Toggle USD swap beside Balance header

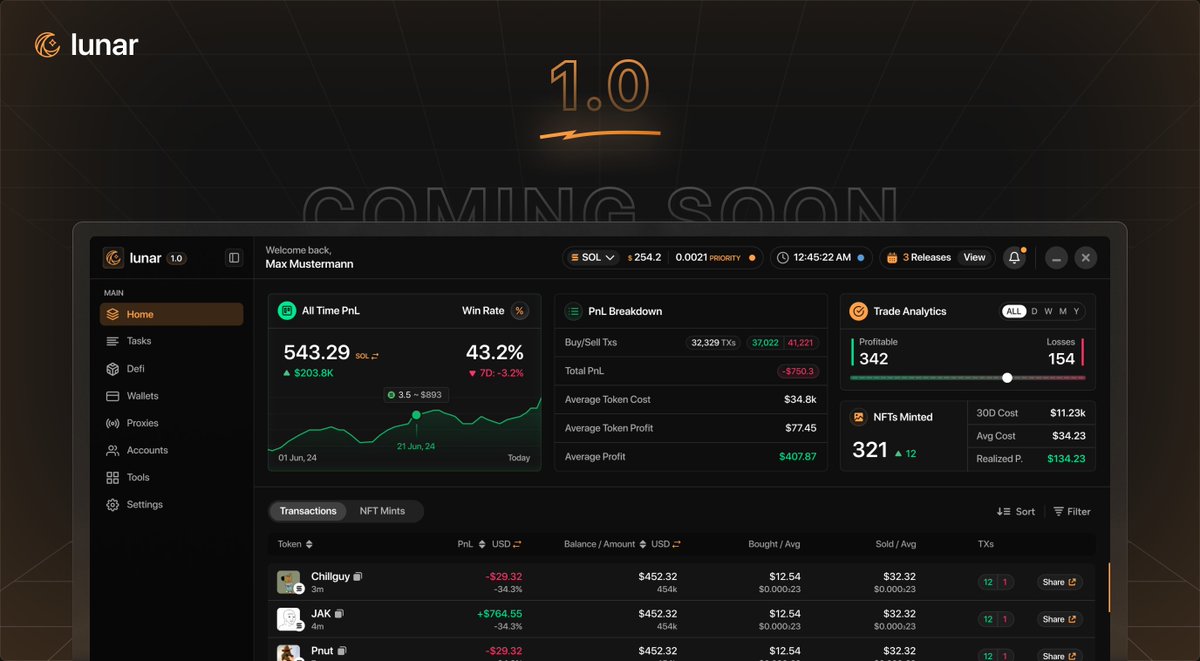coord(677,544)
